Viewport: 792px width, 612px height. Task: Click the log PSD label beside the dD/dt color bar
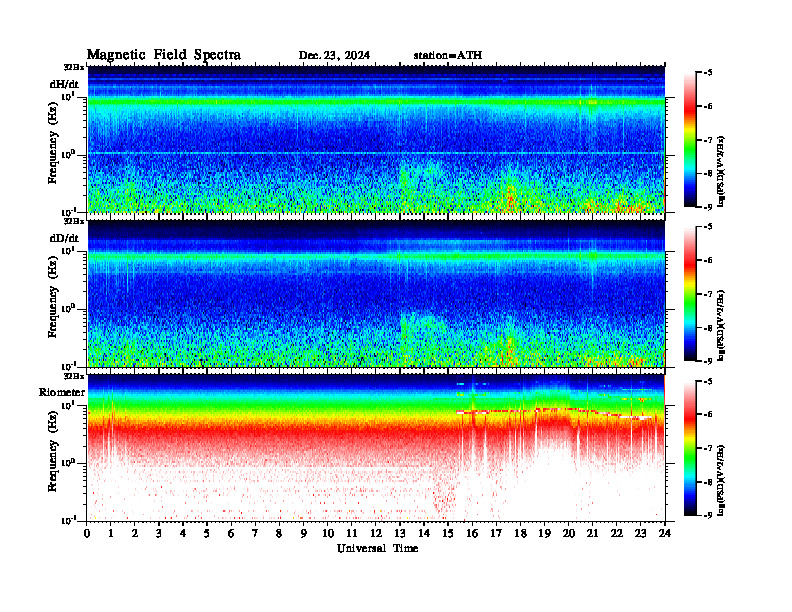[721, 325]
